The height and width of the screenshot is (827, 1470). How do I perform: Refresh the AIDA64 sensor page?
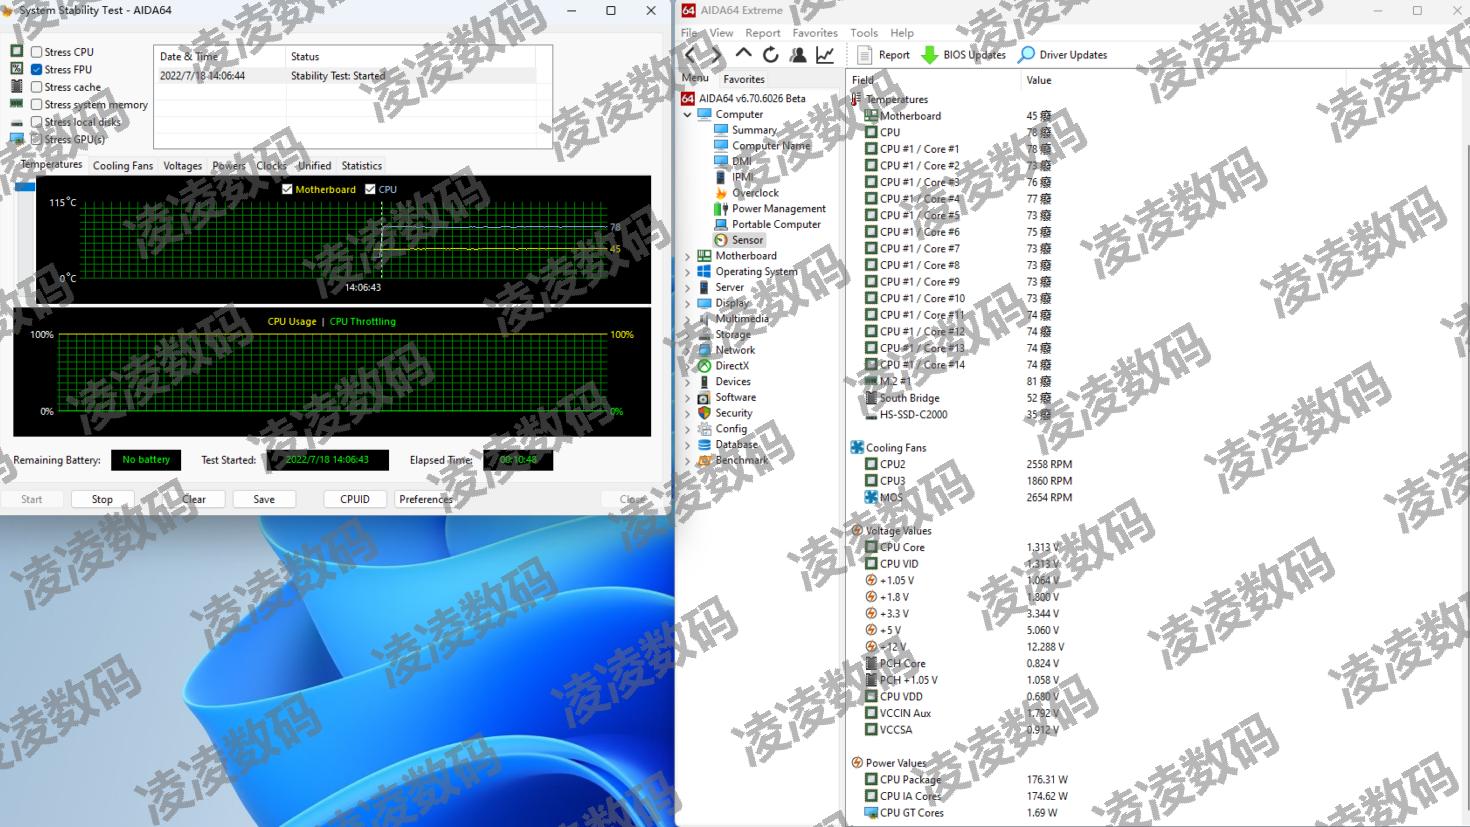pyautogui.click(x=770, y=55)
